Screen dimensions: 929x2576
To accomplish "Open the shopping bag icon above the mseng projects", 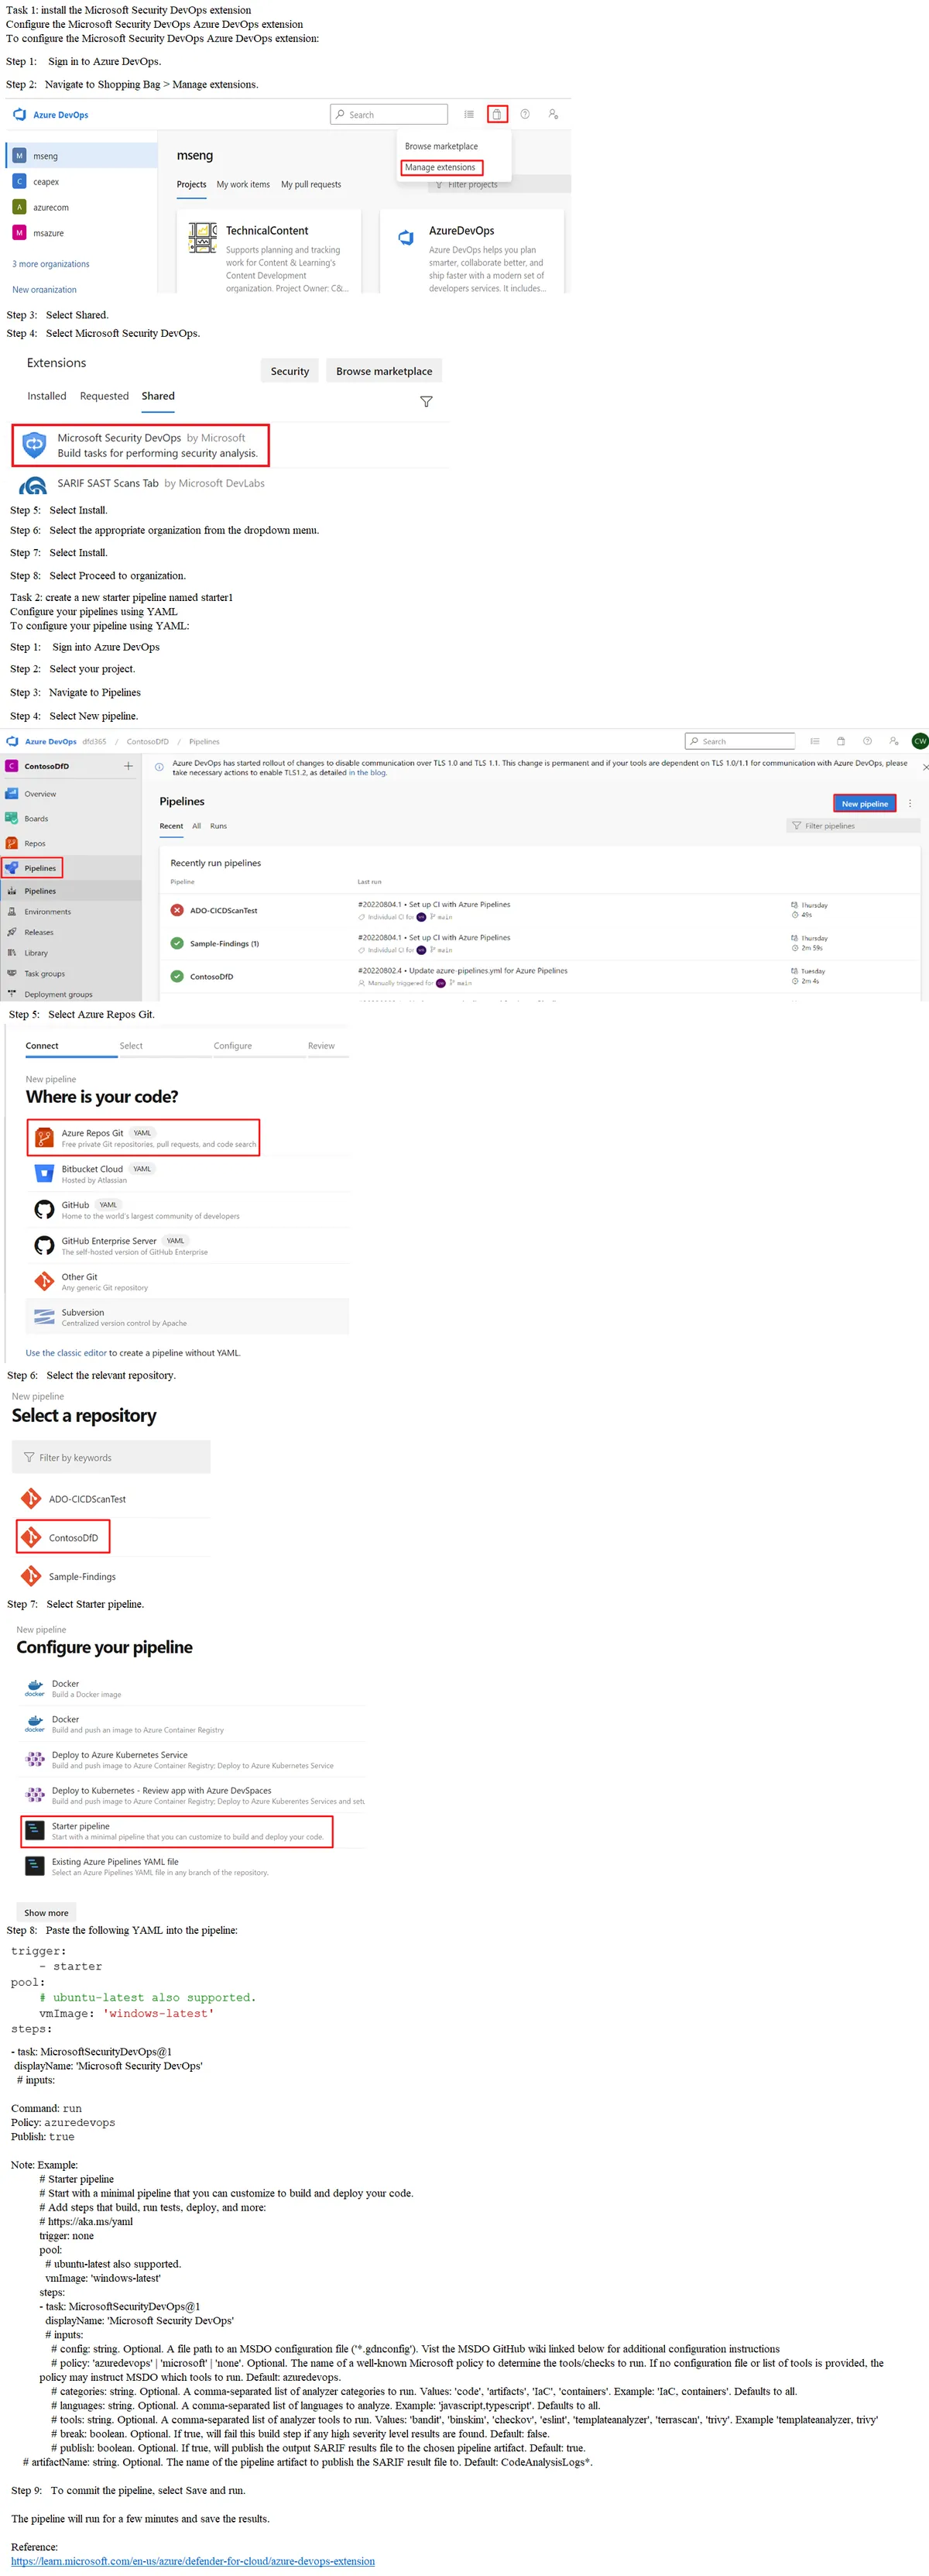I will pos(497,114).
